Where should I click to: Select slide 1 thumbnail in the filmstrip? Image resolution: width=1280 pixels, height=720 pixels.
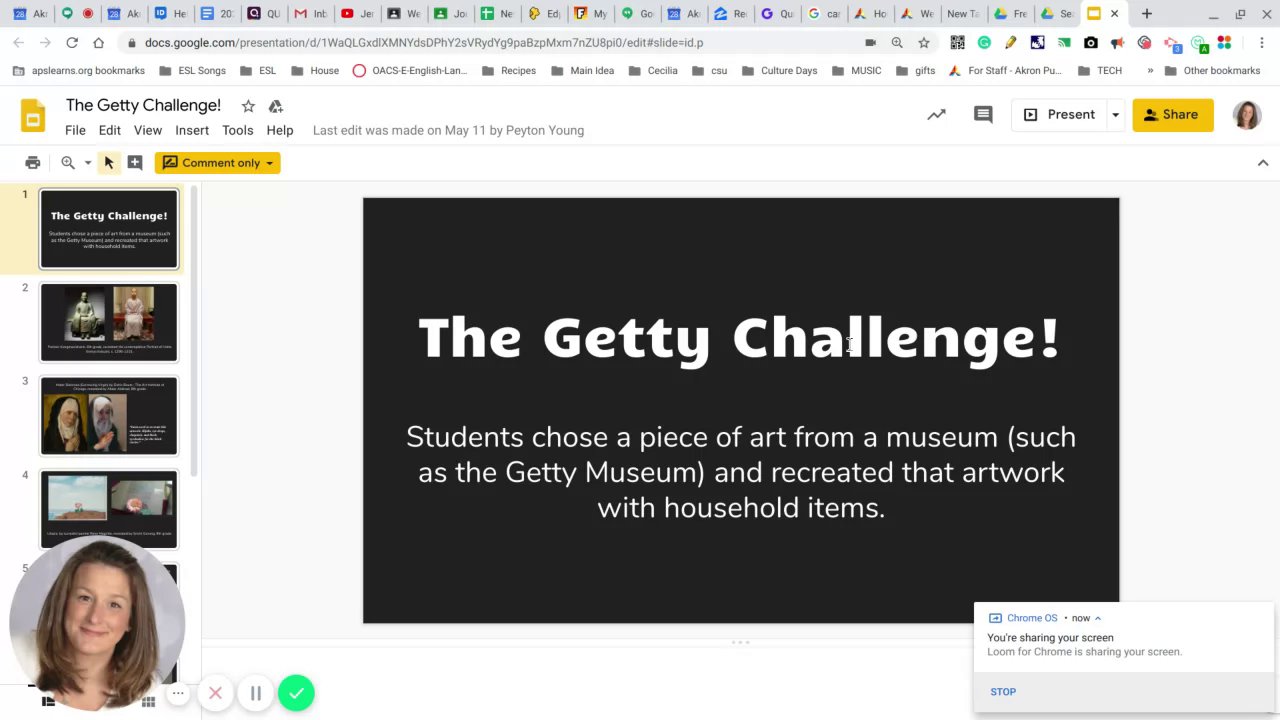click(109, 229)
